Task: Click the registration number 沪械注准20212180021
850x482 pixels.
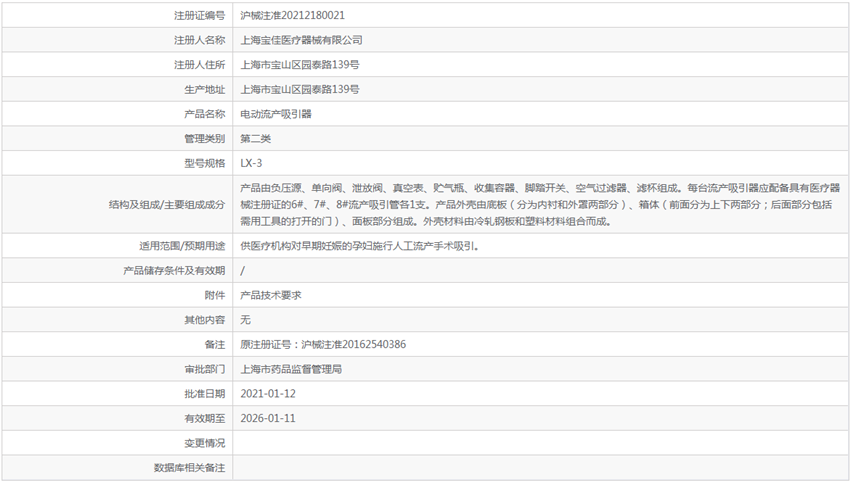Action: pyautogui.click(x=295, y=16)
